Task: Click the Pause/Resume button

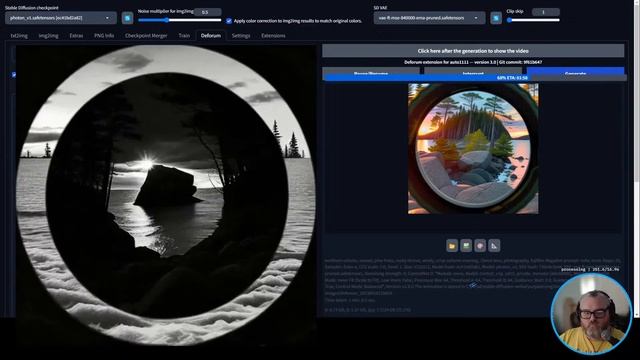Action: click(x=371, y=71)
